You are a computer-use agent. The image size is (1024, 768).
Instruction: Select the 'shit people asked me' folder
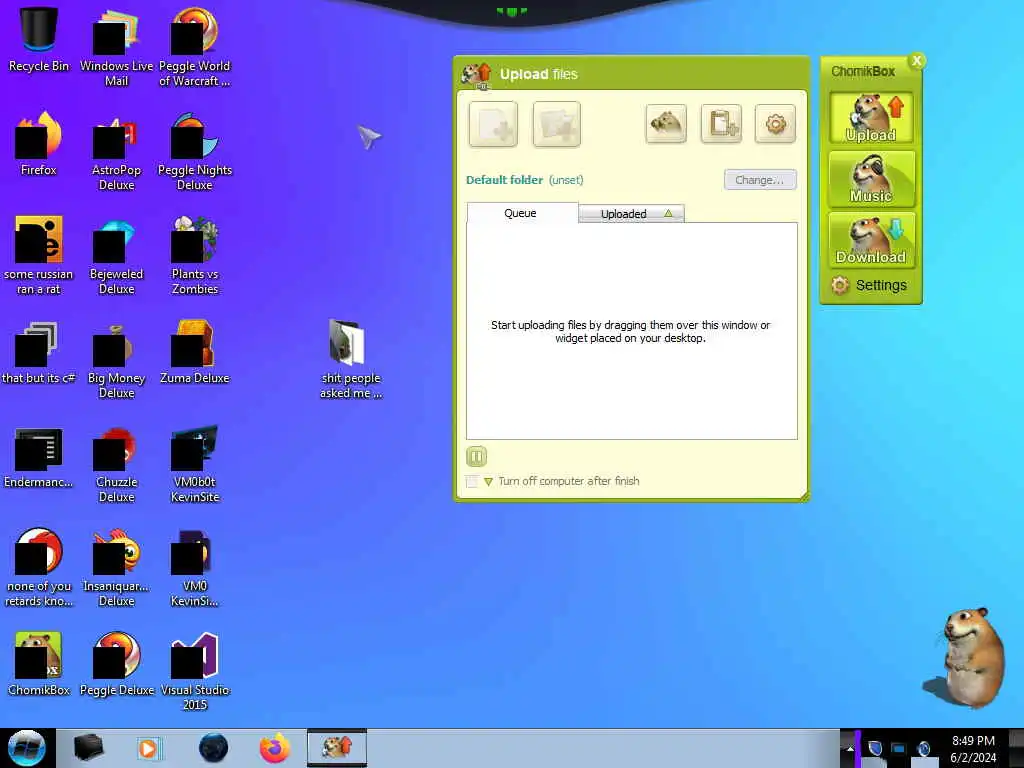[351, 359]
